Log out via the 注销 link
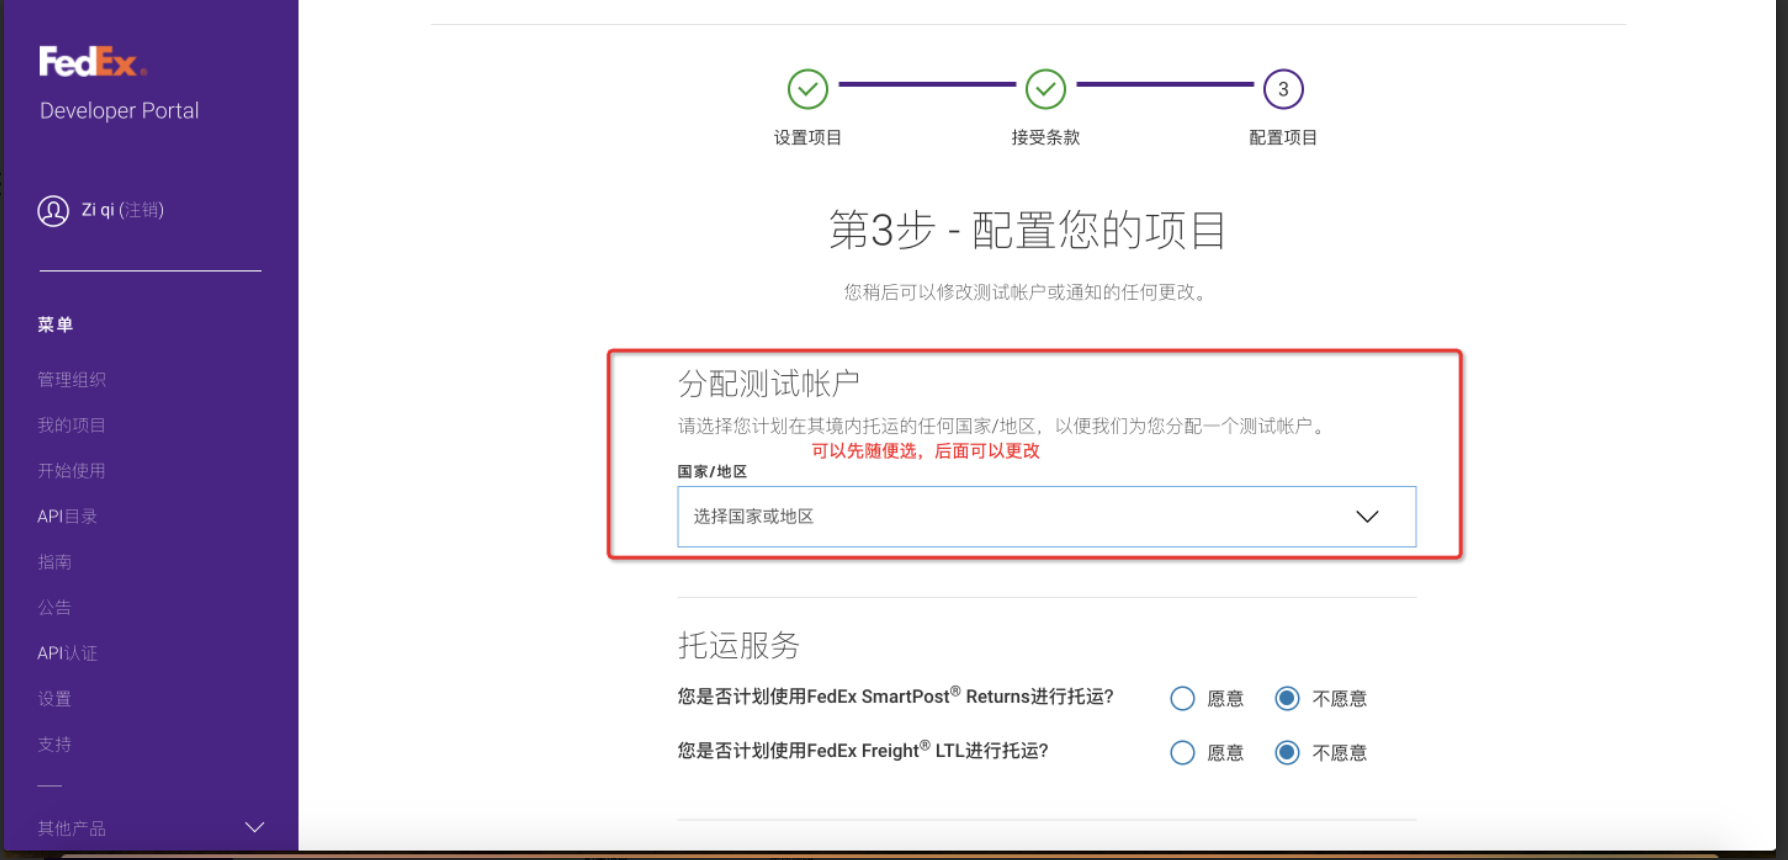This screenshot has height=860, width=1788. [141, 210]
